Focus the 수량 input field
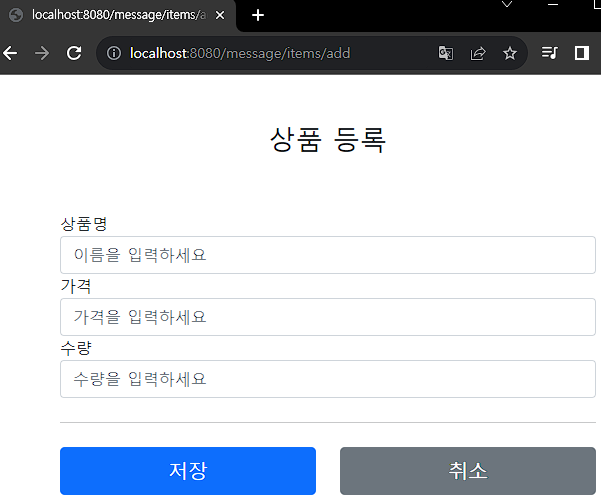 (x=328, y=379)
